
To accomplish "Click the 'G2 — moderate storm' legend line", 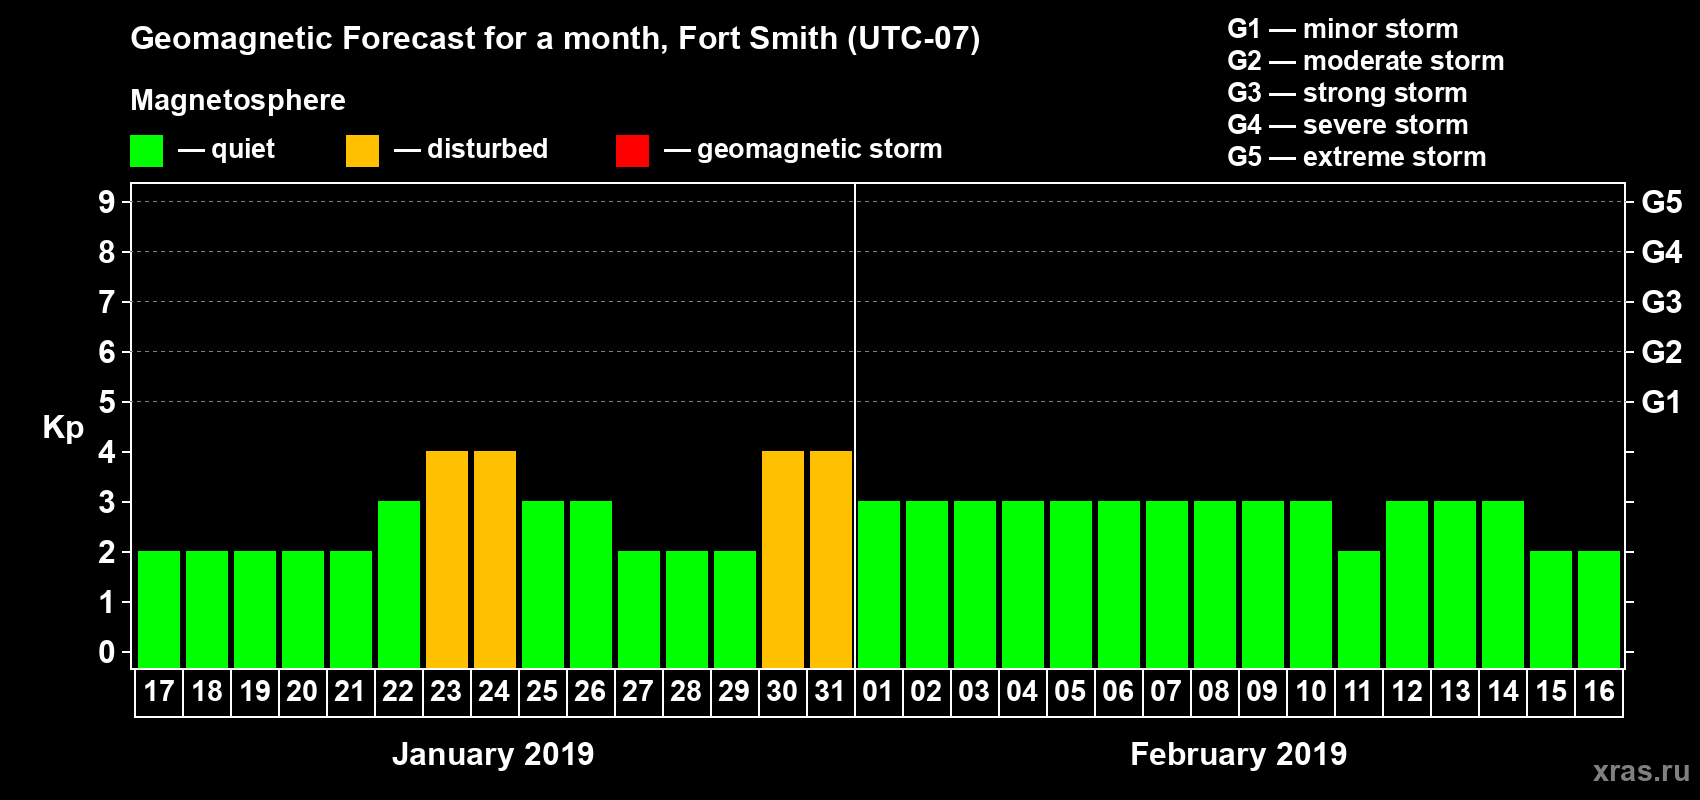I will click(x=1366, y=61).
